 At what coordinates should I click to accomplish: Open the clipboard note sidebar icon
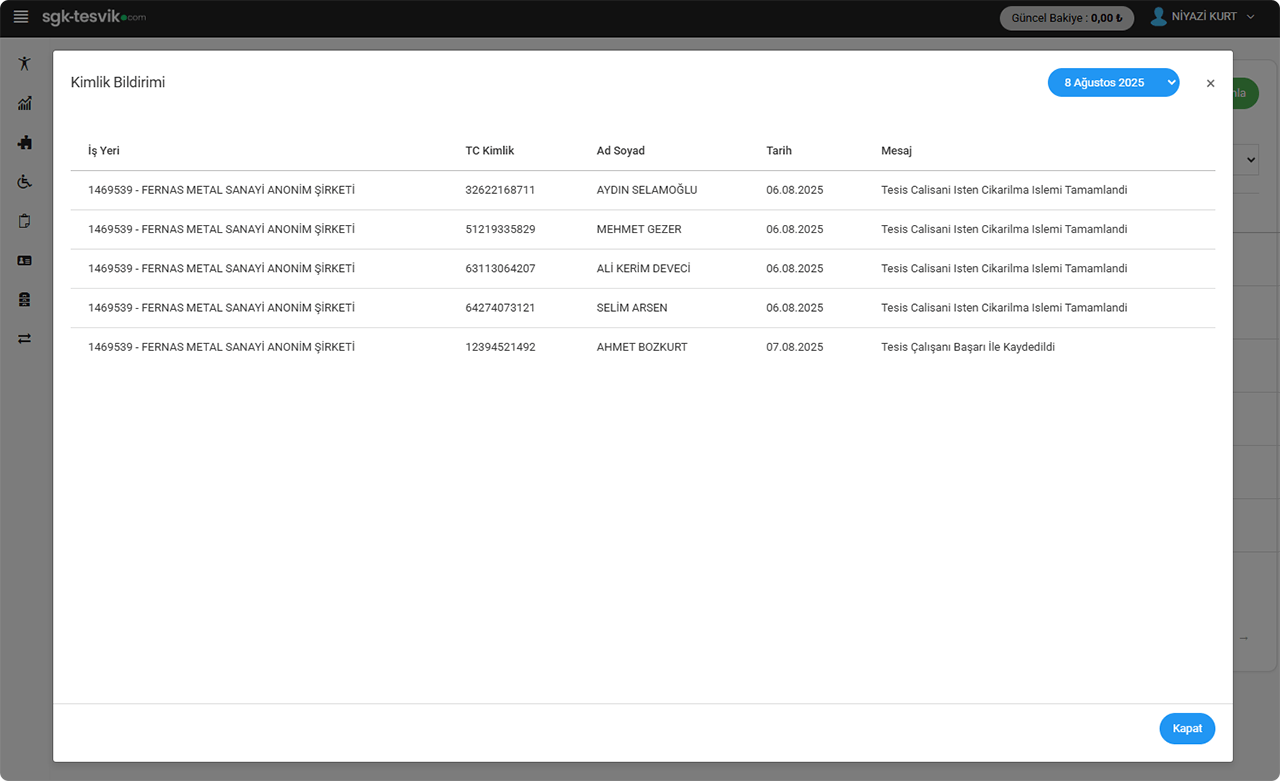[x=25, y=221]
